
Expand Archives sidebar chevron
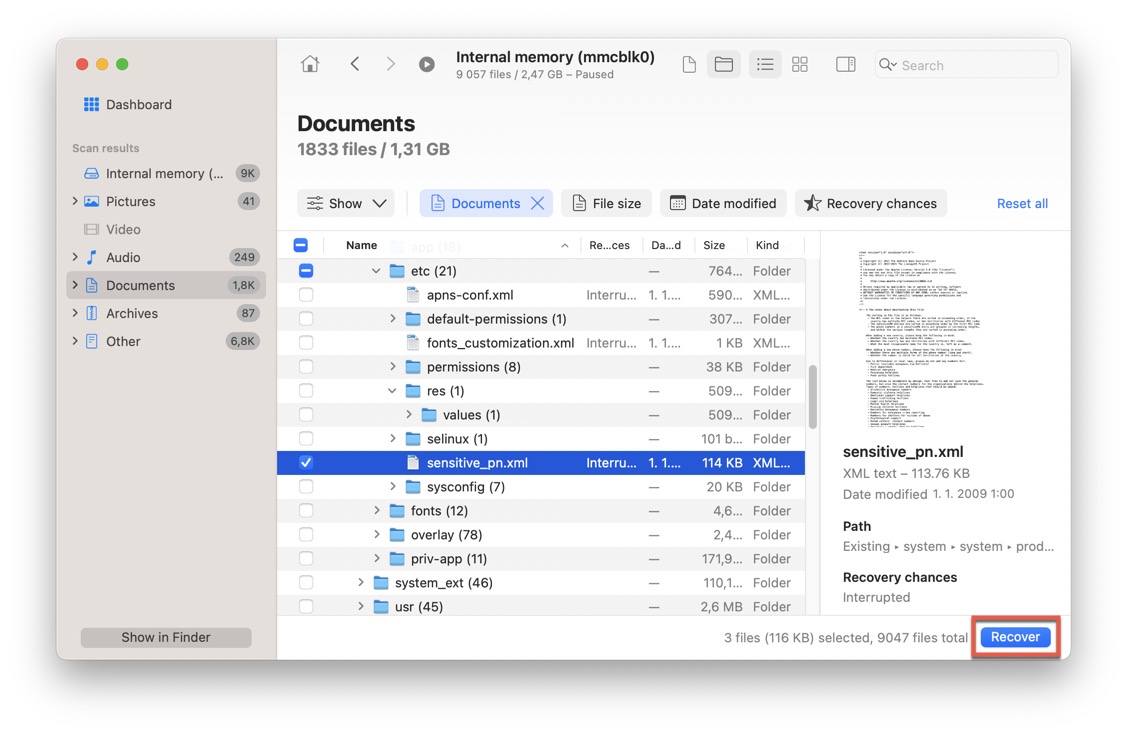[x=75, y=313]
